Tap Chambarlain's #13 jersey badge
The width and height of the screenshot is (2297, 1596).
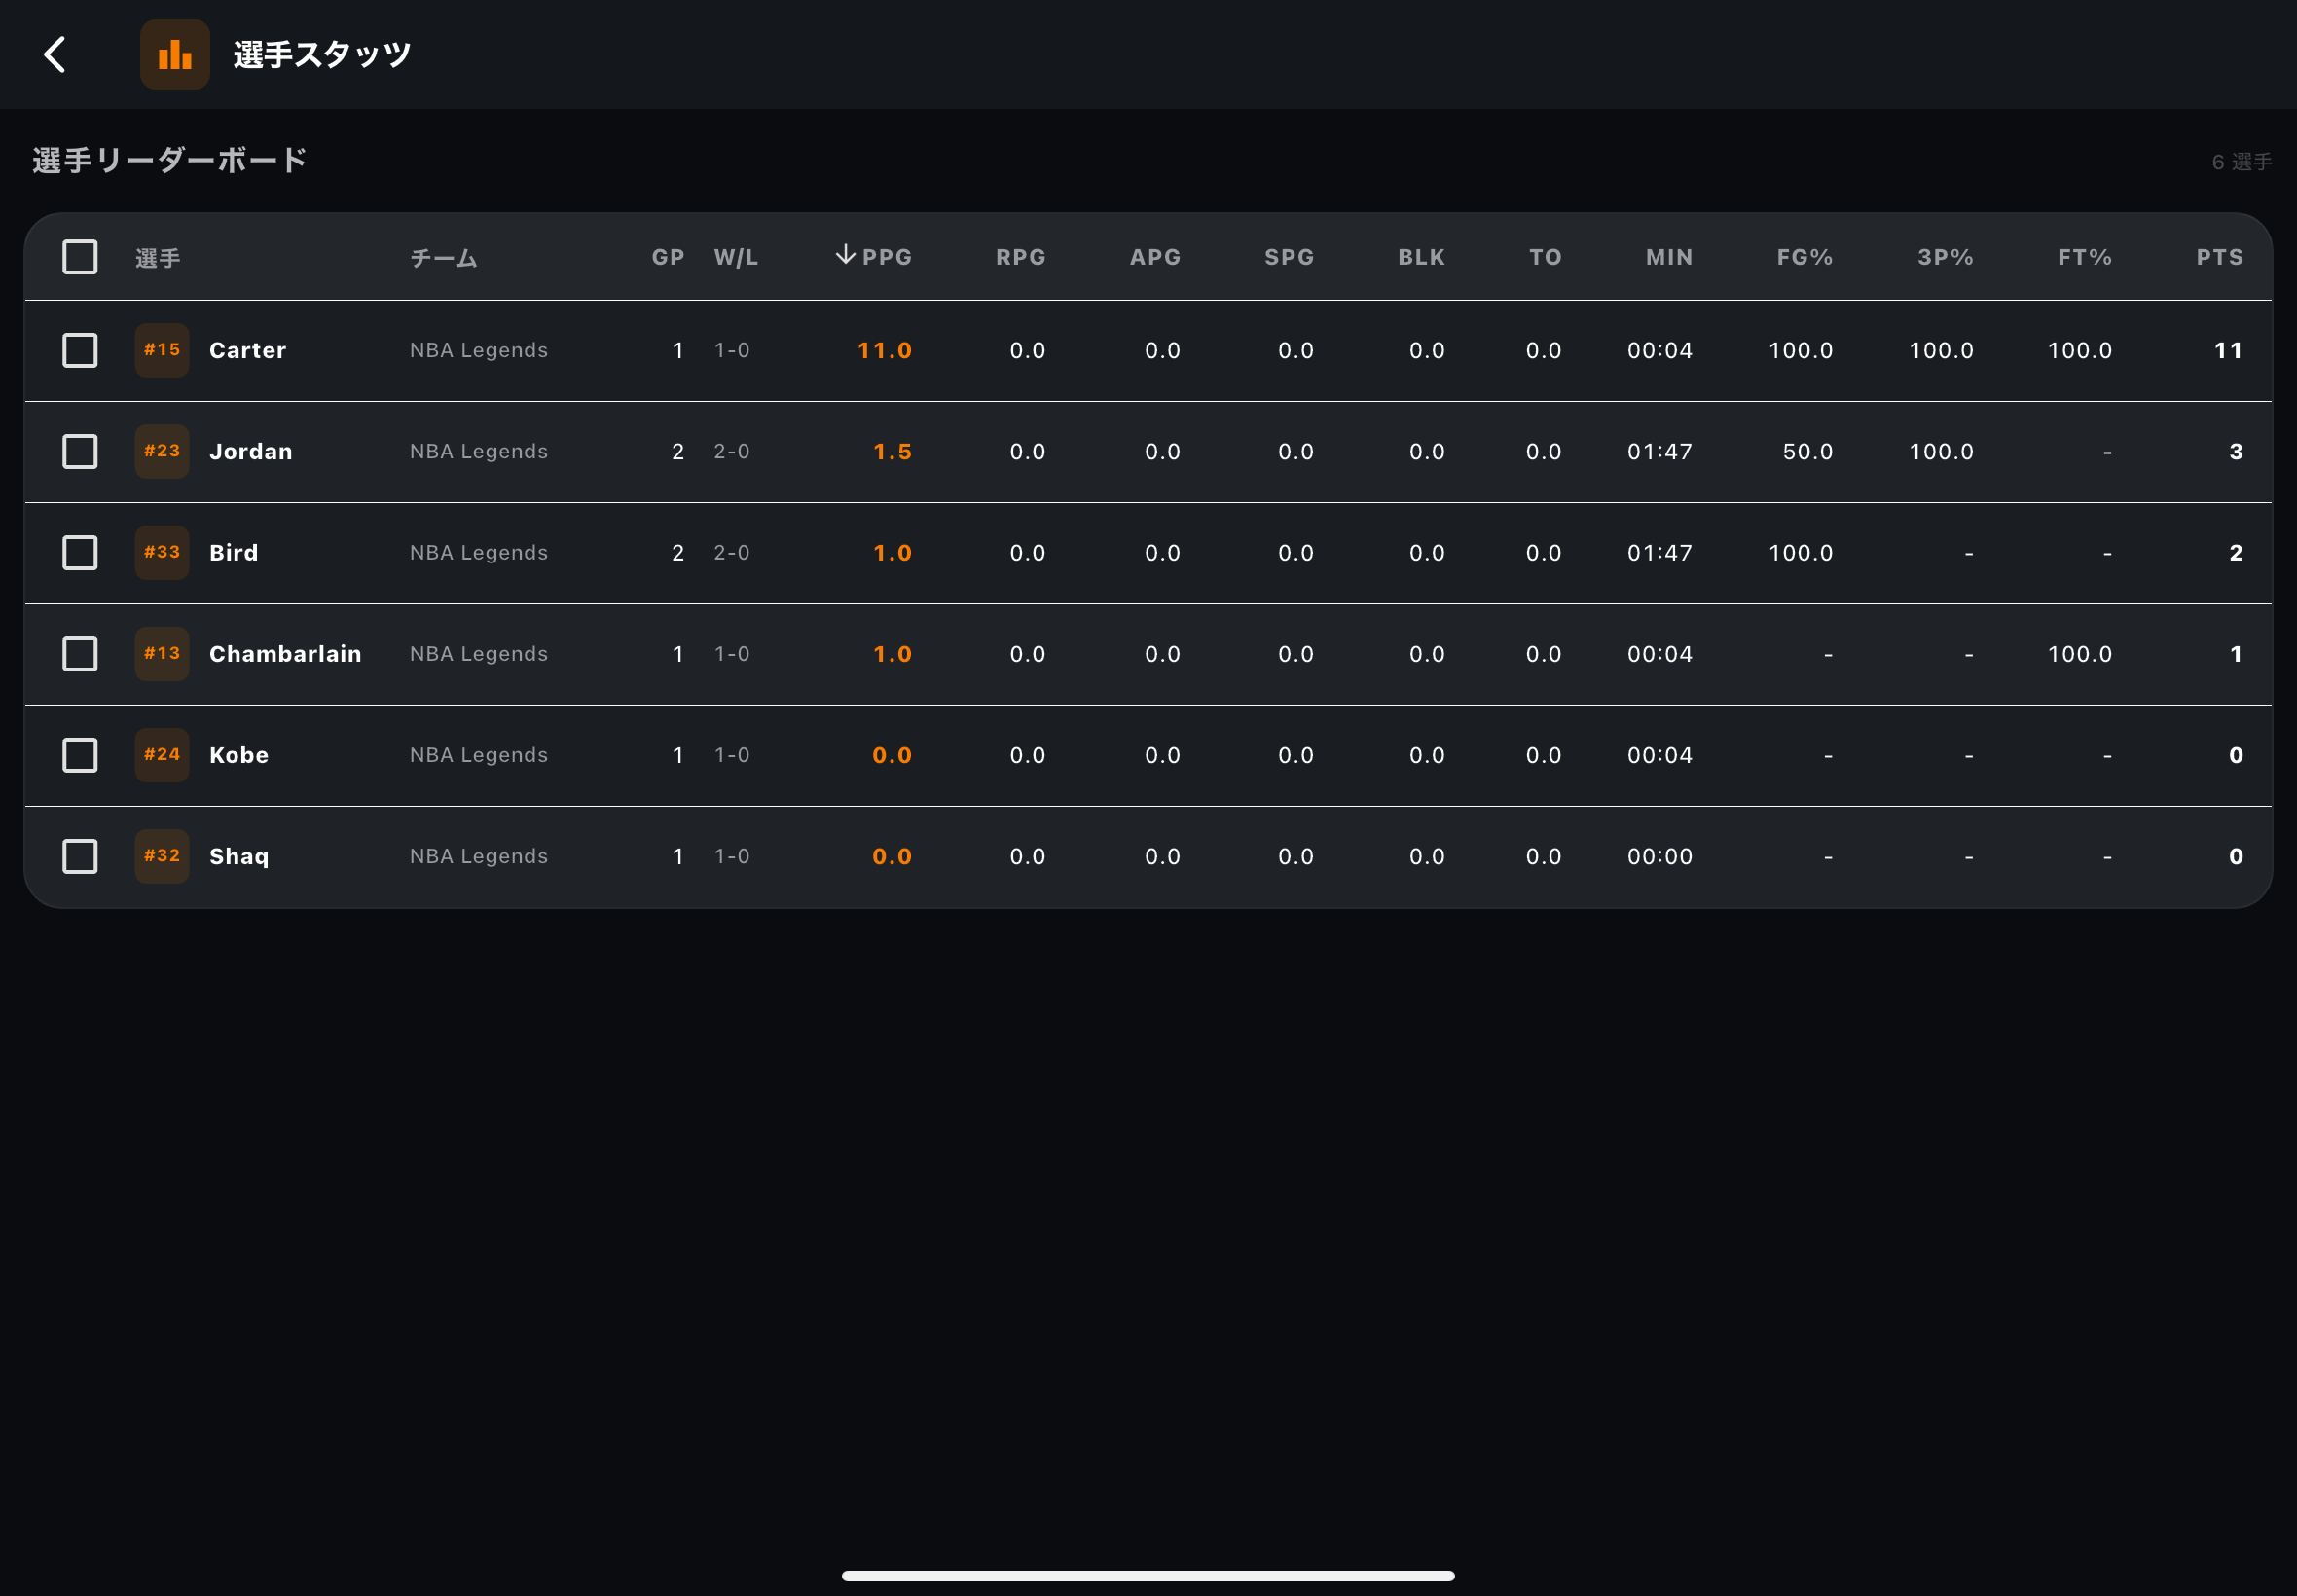point(162,653)
